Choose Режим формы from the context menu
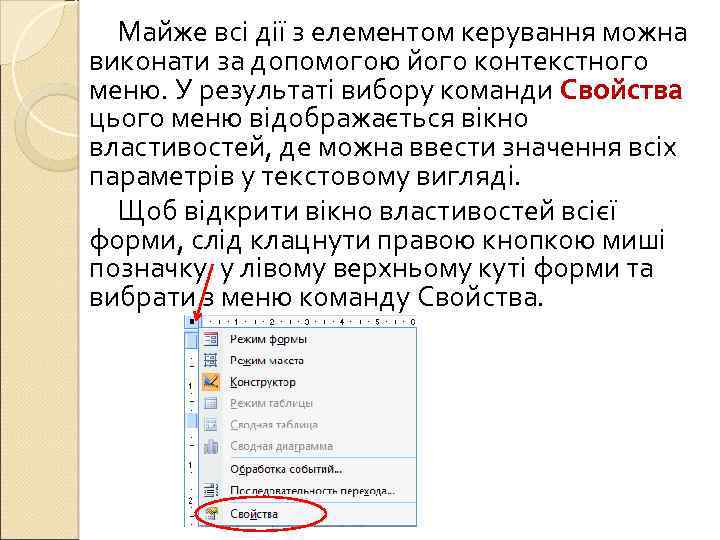 (x=307, y=339)
